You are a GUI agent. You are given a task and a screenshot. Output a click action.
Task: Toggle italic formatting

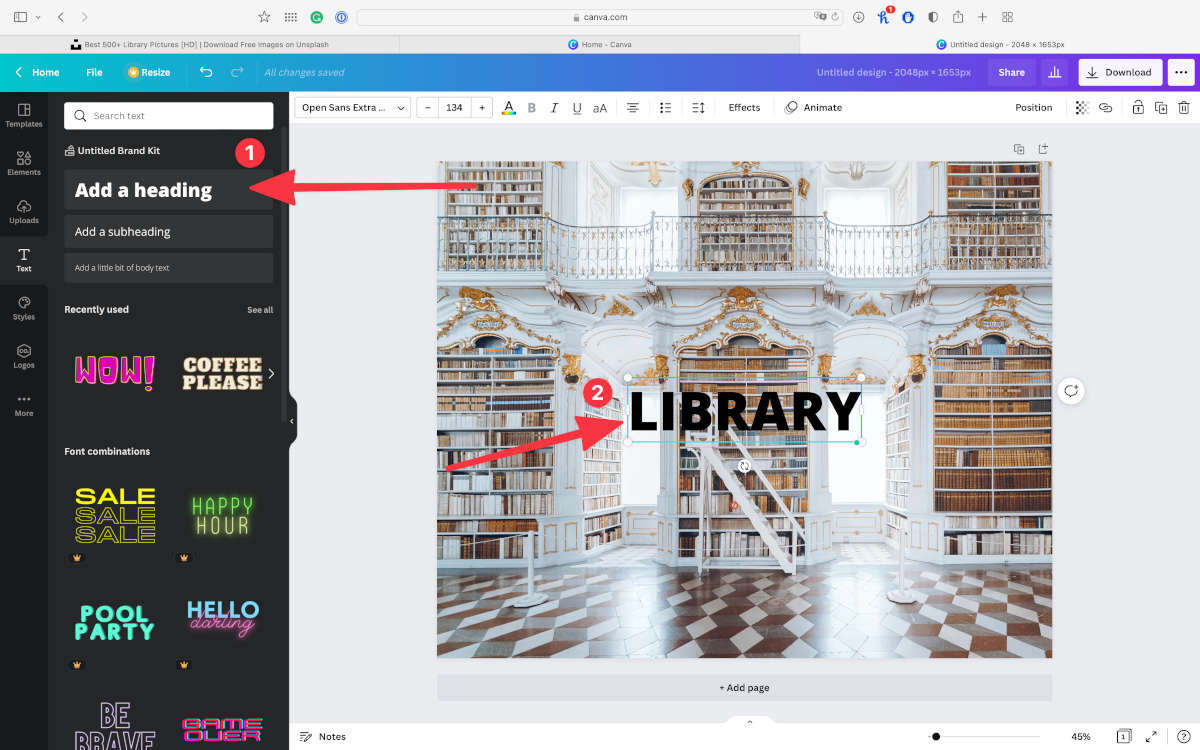554,107
